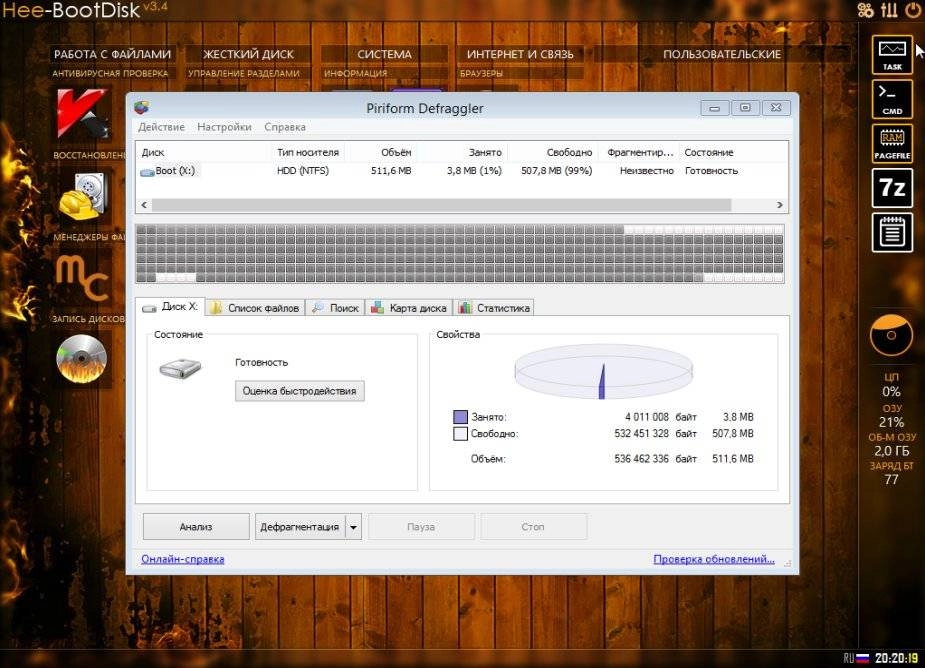Image resolution: width=925 pixels, height=668 pixels.
Task: Open the equalizer settings icon at top right
Action: [889, 9]
